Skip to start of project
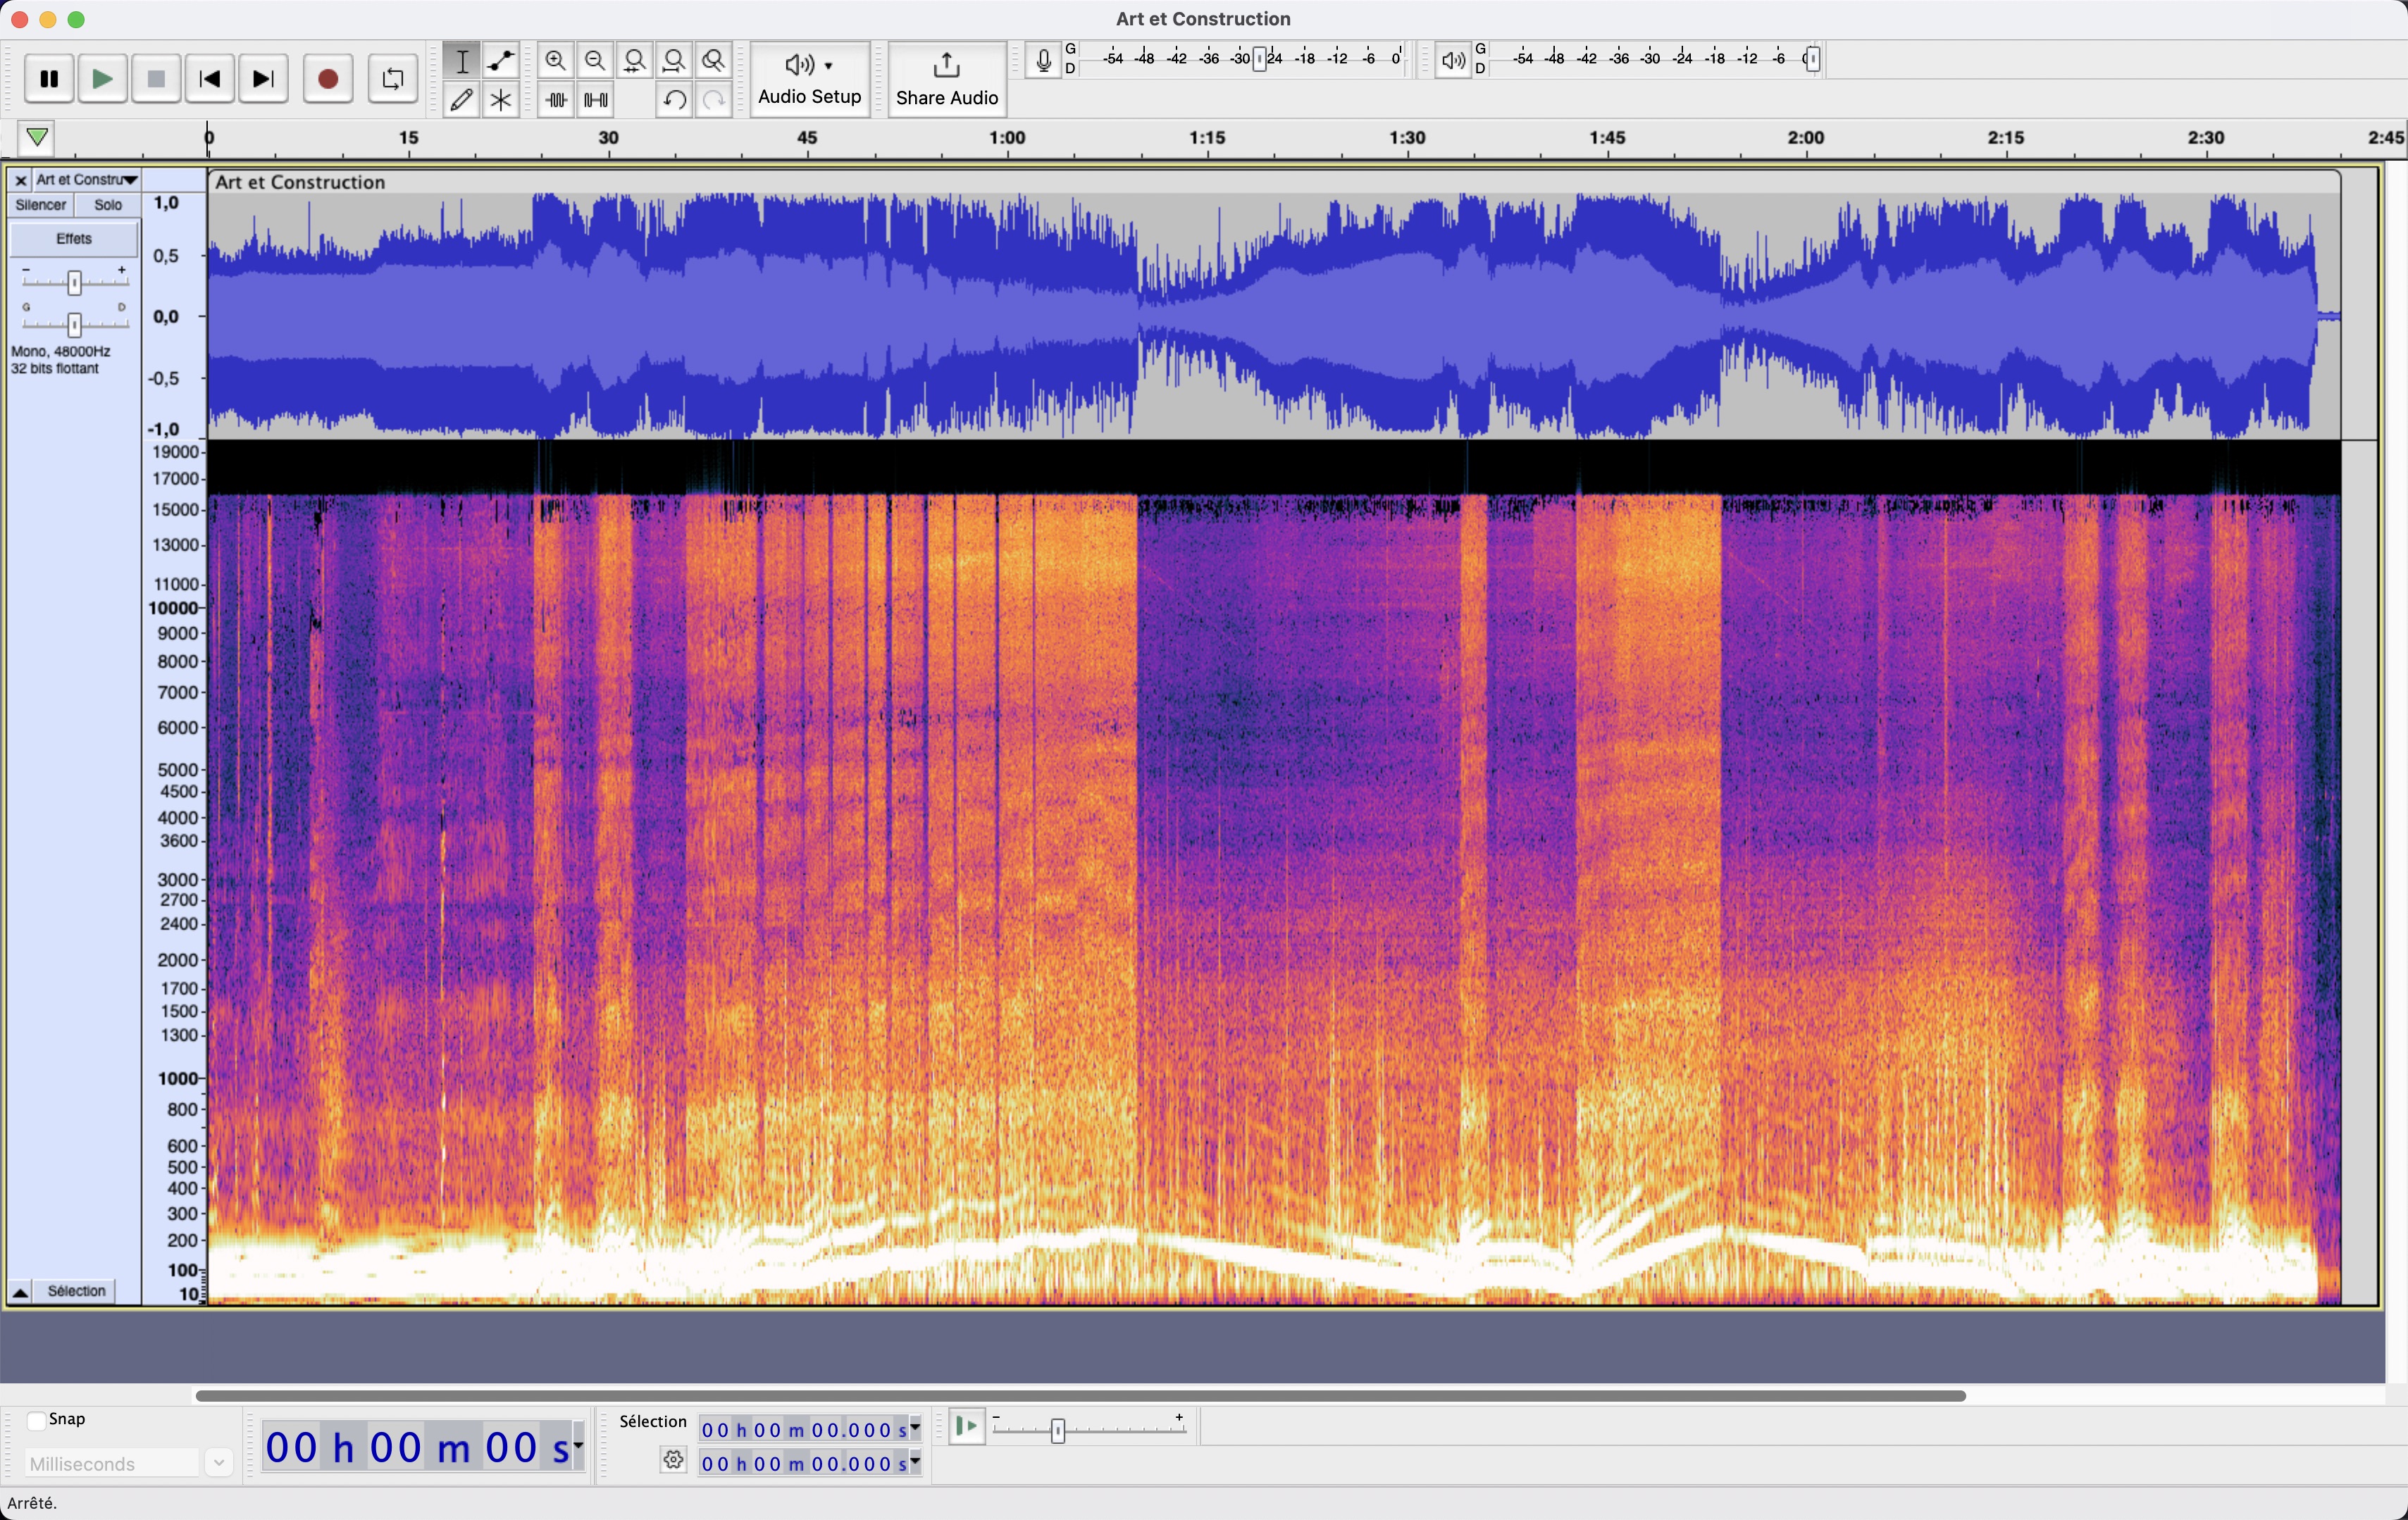 tap(210, 79)
